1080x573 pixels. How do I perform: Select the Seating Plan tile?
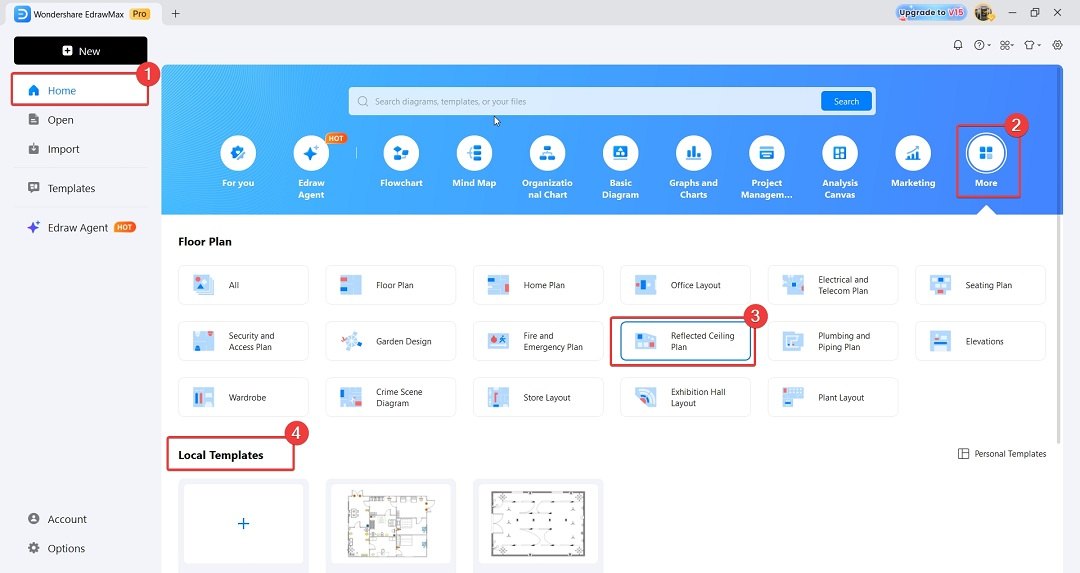click(980, 285)
